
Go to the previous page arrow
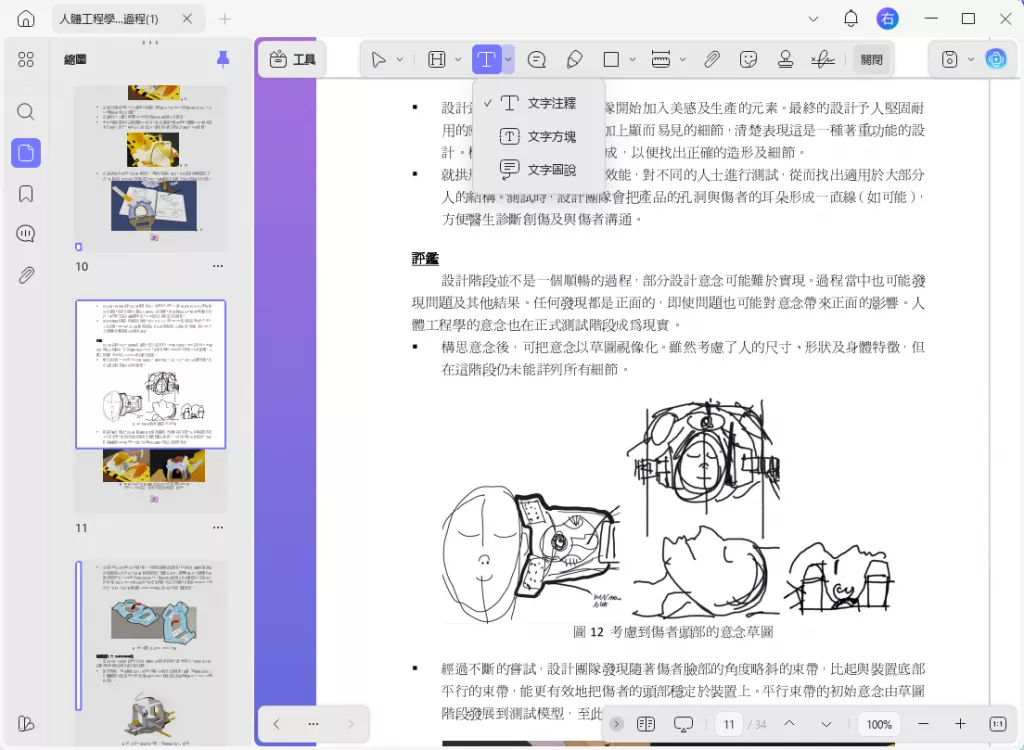pyautogui.click(x=789, y=724)
